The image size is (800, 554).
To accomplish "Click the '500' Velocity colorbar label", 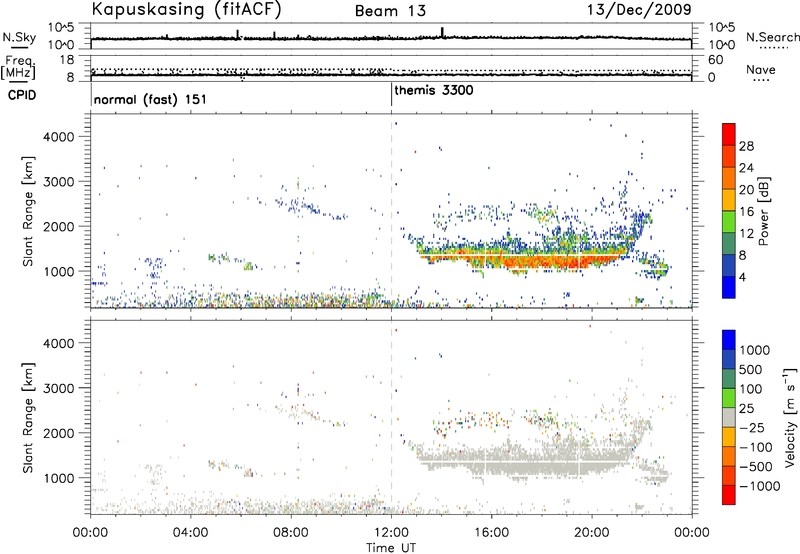I will [x=750, y=370].
